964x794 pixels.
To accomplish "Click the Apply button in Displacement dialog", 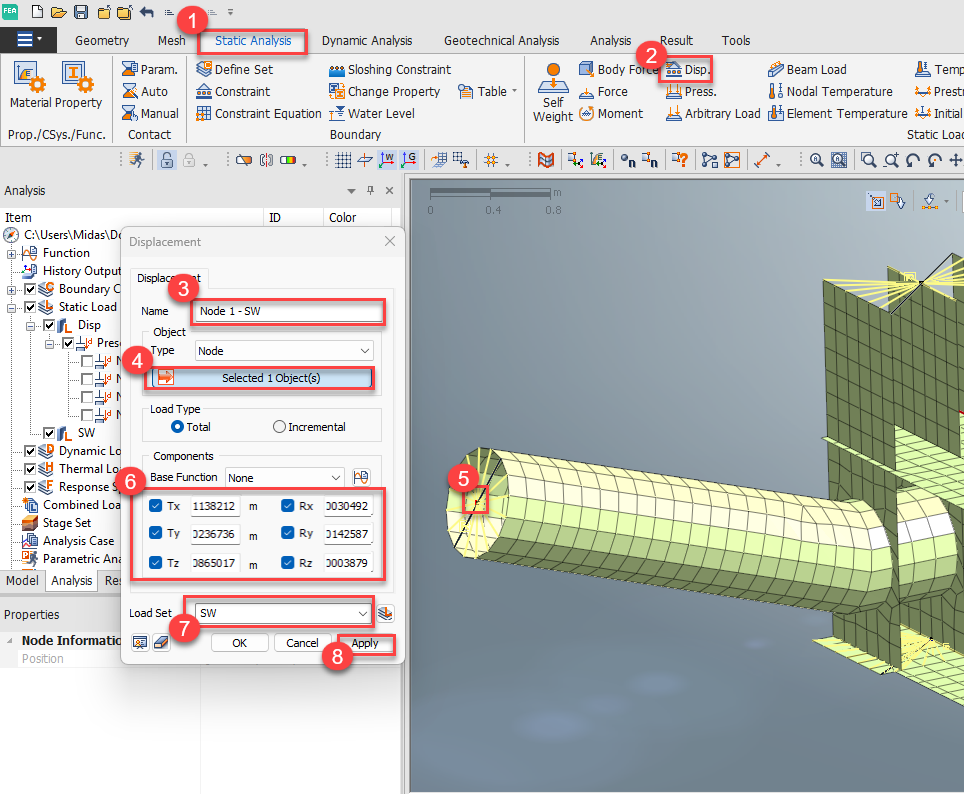I will pyautogui.click(x=366, y=643).
